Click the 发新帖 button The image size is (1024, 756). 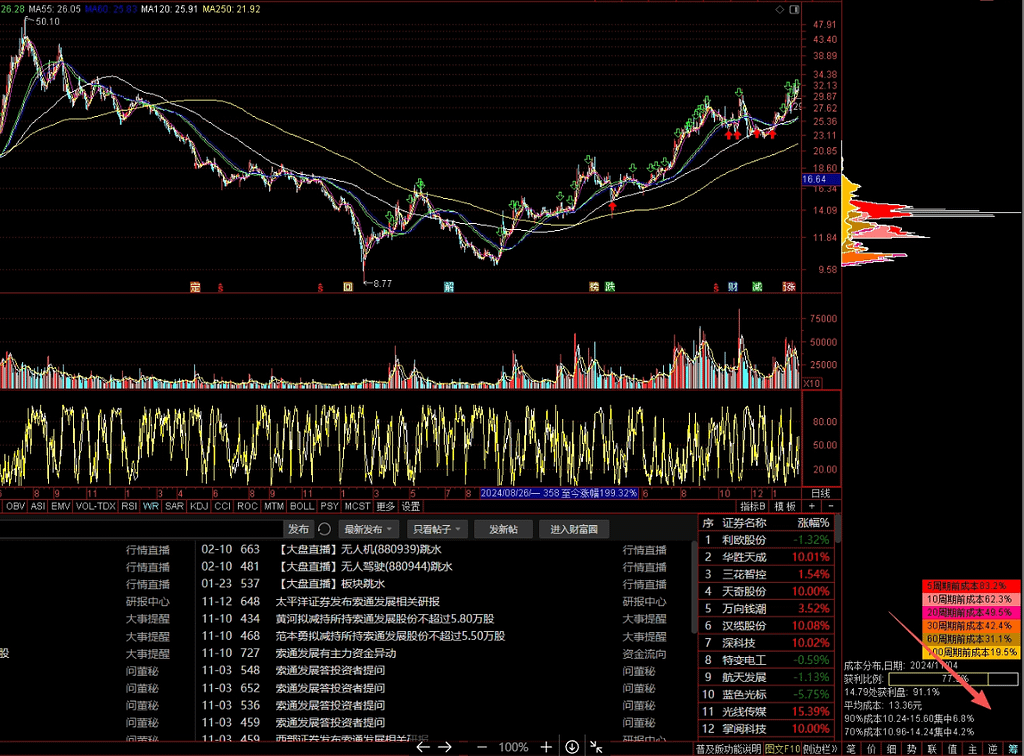[503, 529]
